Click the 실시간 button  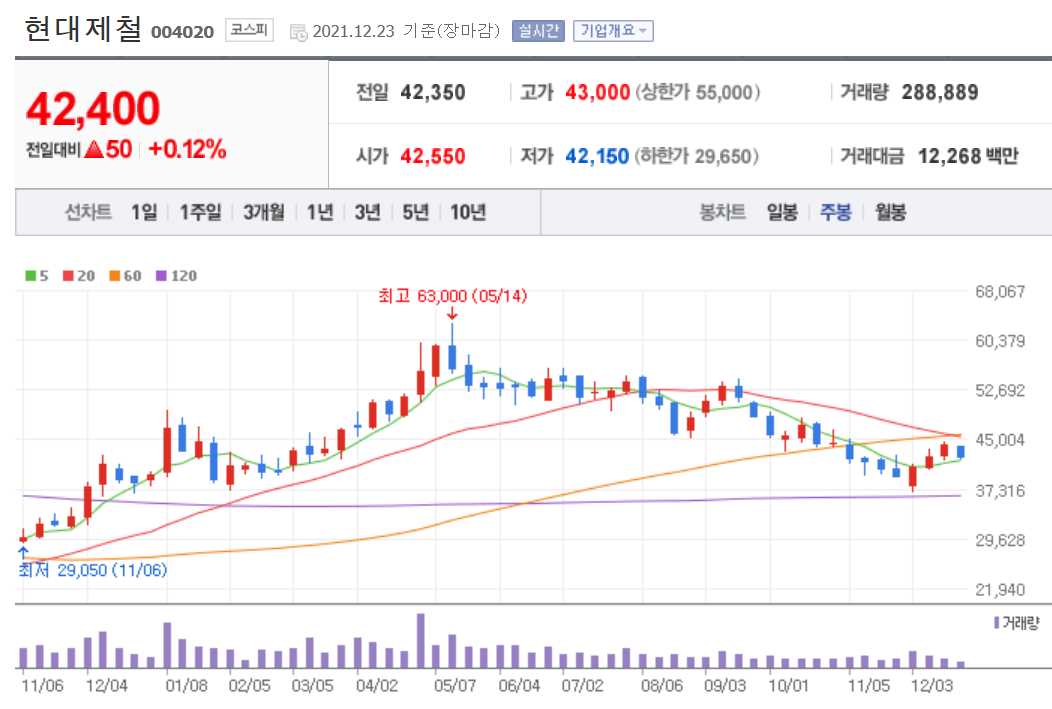click(537, 31)
